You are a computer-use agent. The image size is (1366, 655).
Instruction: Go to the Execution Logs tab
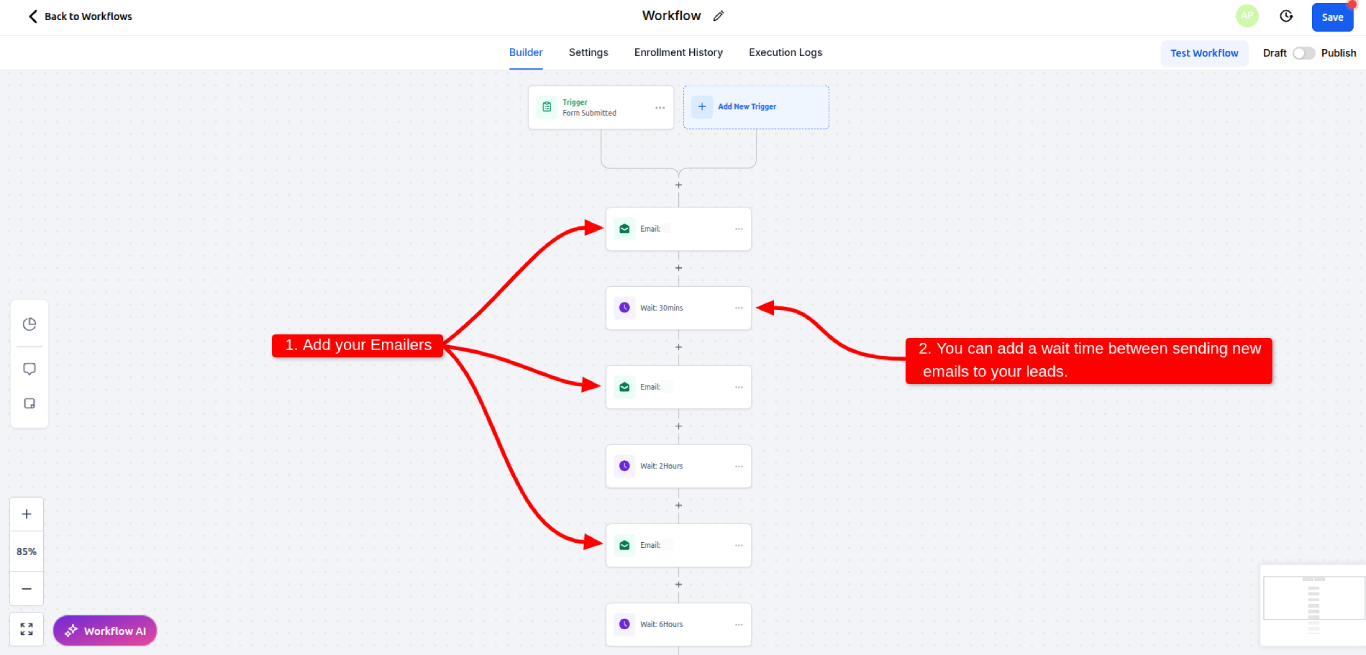(785, 52)
